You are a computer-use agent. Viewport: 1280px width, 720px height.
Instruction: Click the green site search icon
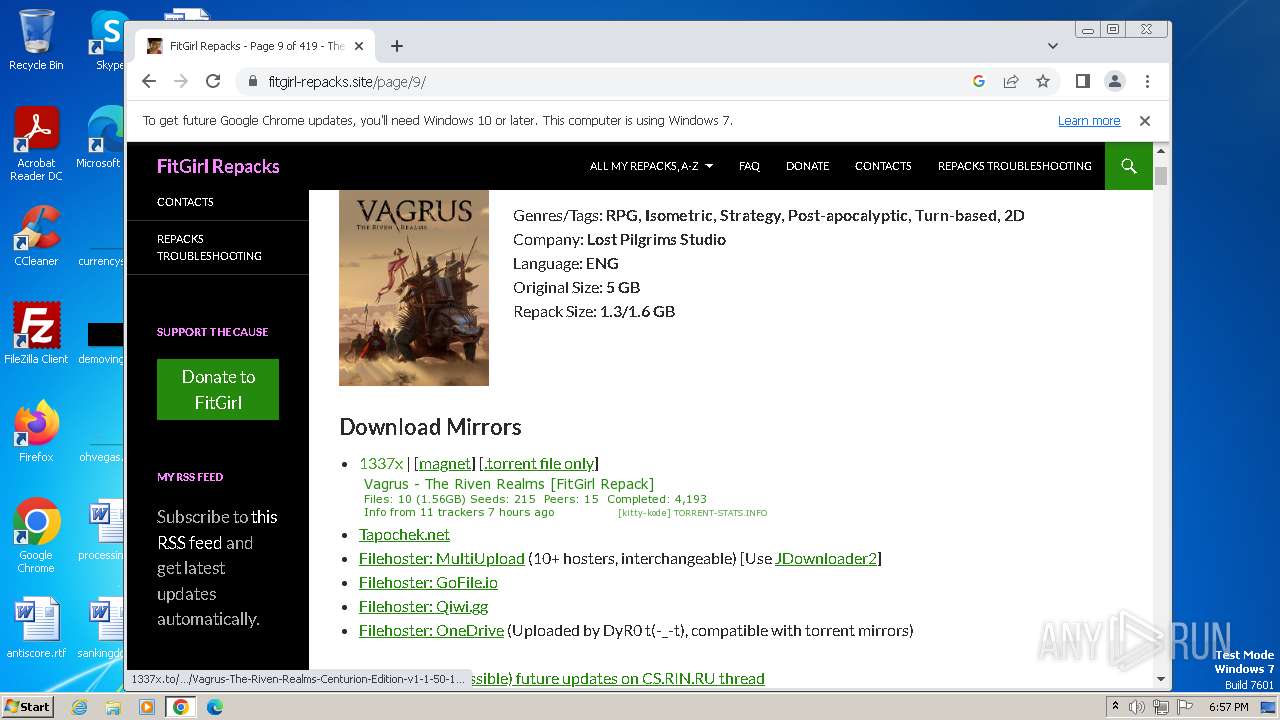tap(1129, 166)
